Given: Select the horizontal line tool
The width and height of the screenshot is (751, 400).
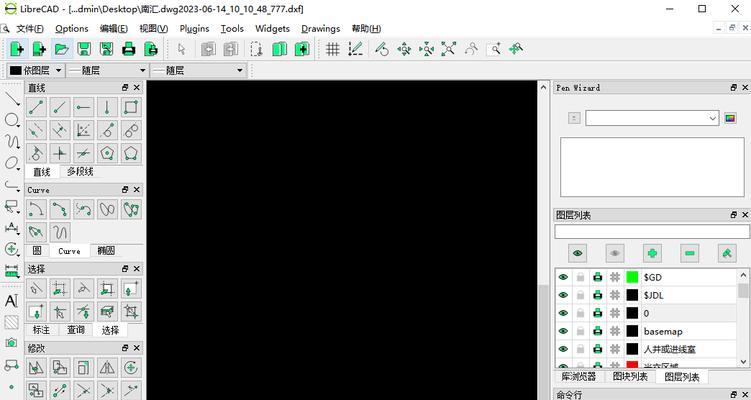Looking at the screenshot, I should [83, 107].
